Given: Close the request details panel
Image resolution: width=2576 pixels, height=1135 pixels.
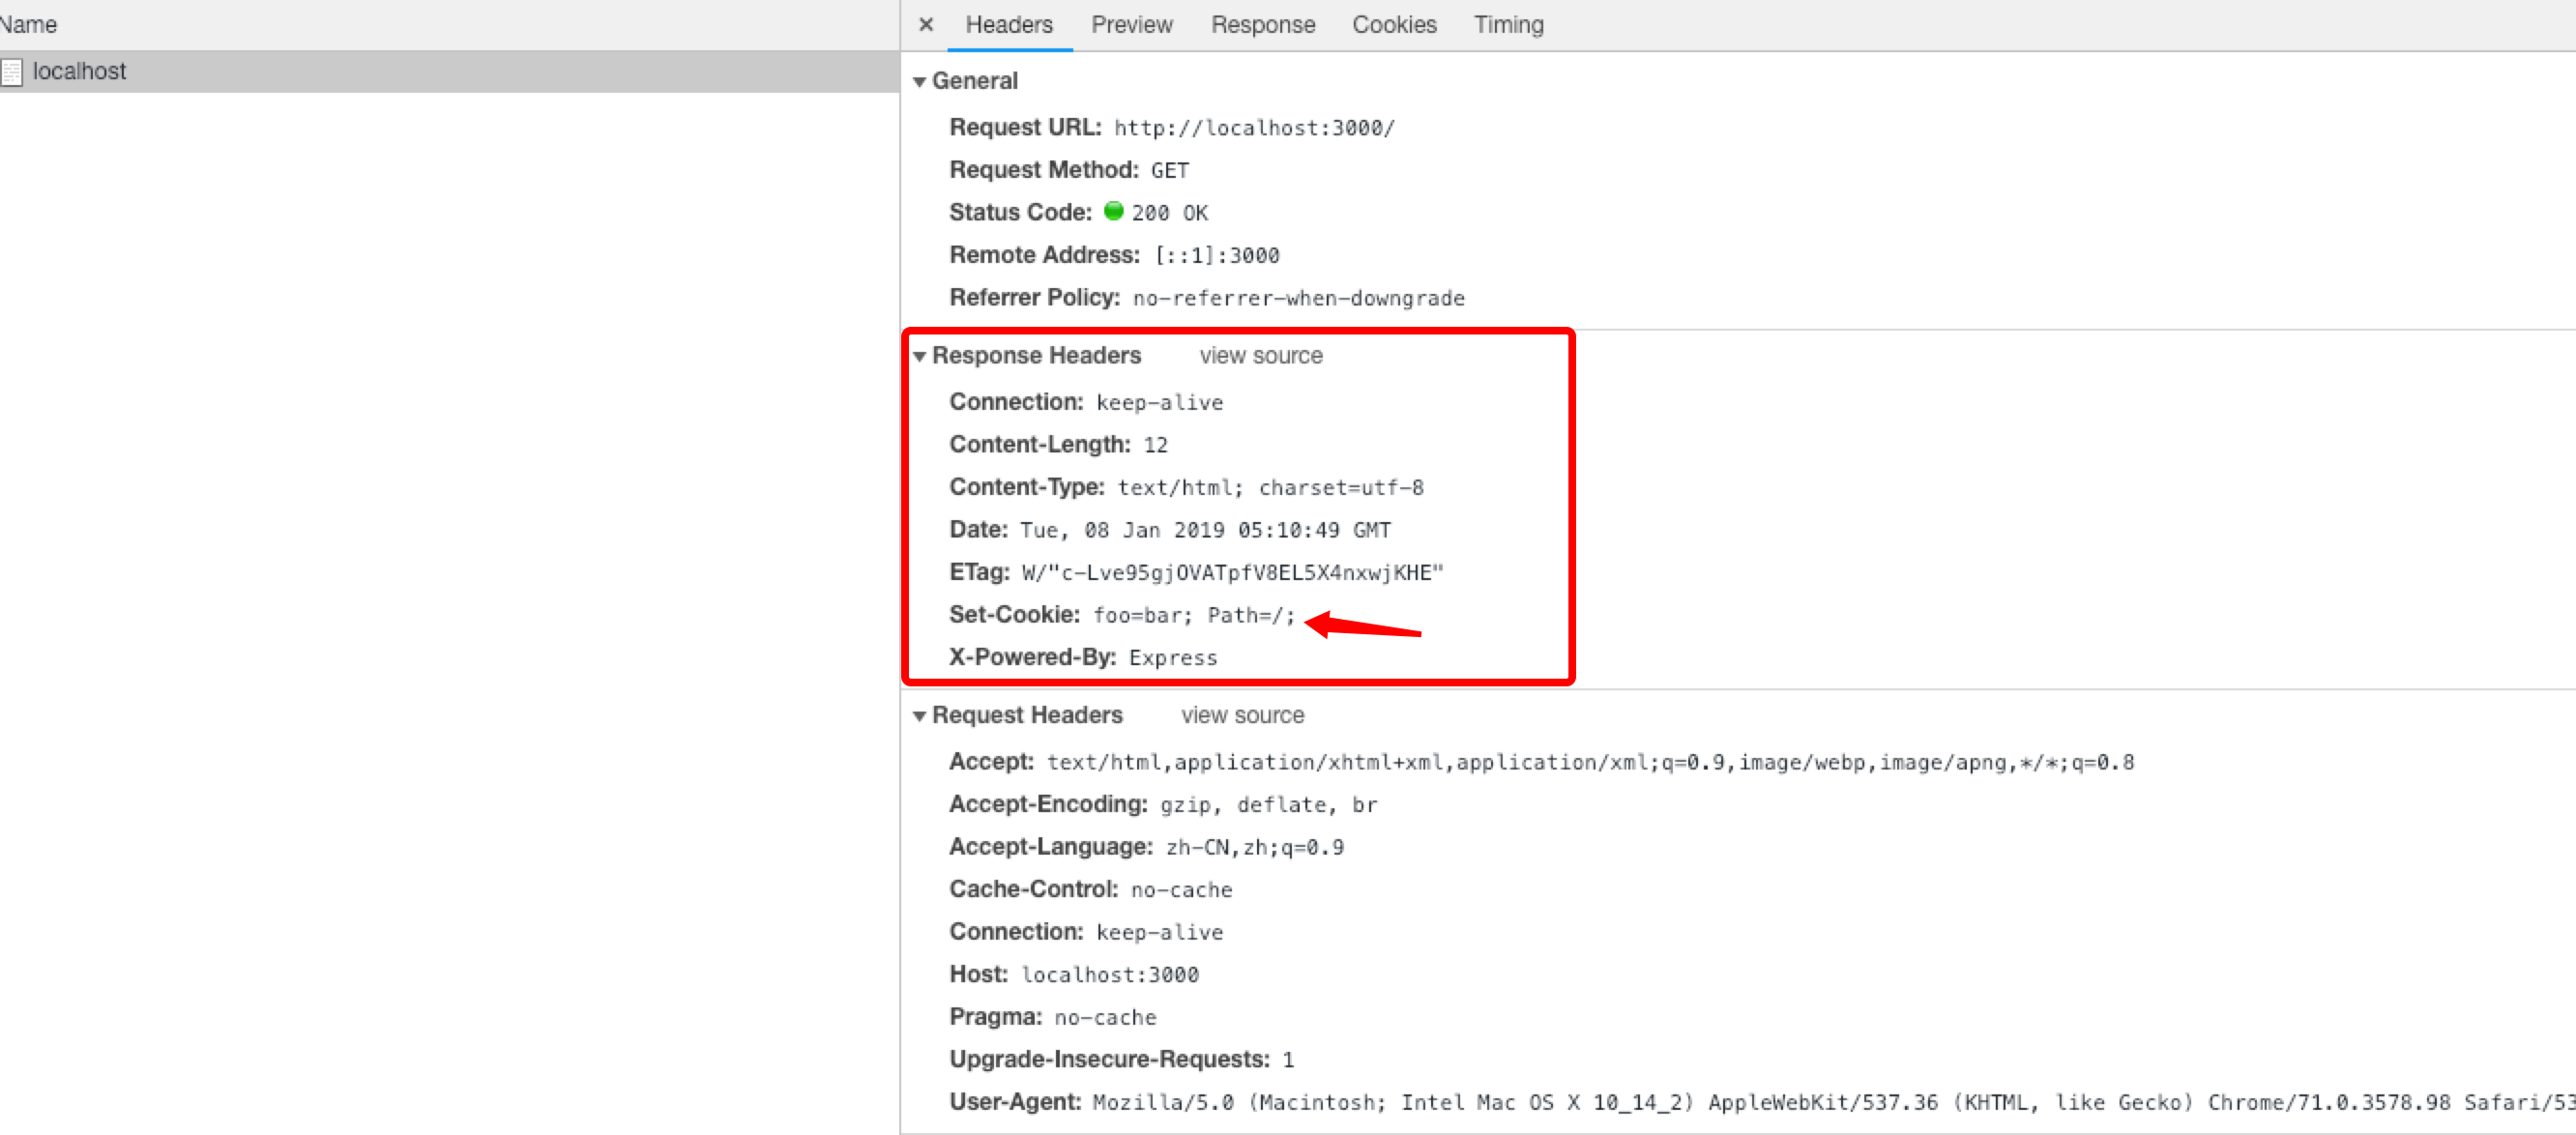Looking at the screenshot, I should pyautogui.click(x=926, y=24).
